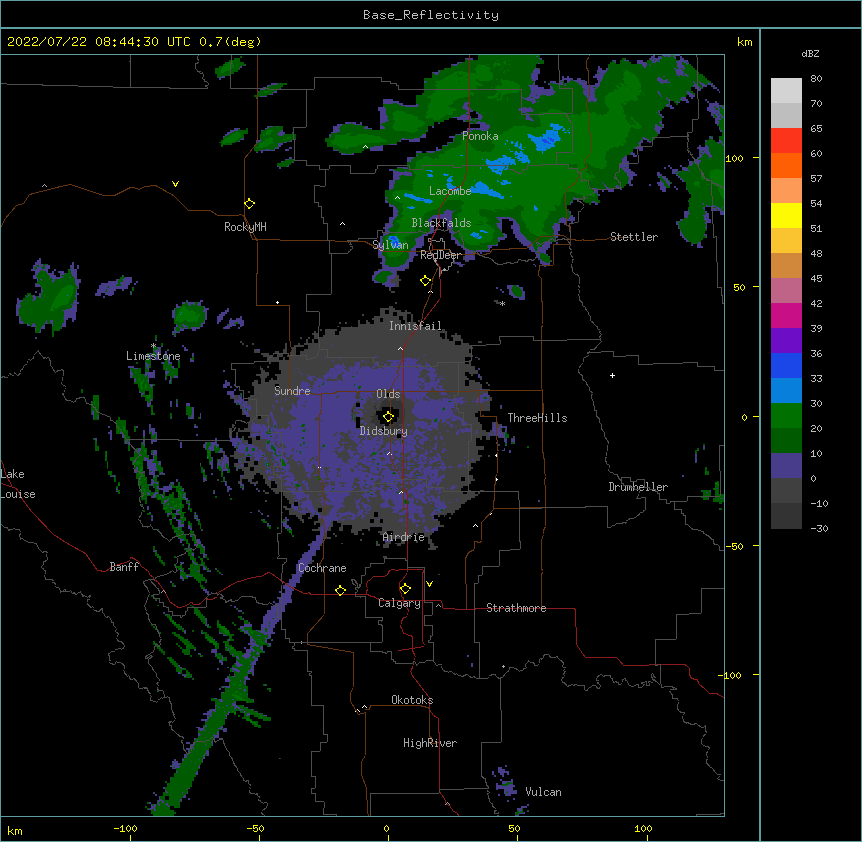Click the Base_Reflectivity title
This screenshot has height=842, width=862.
pos(431,15)
